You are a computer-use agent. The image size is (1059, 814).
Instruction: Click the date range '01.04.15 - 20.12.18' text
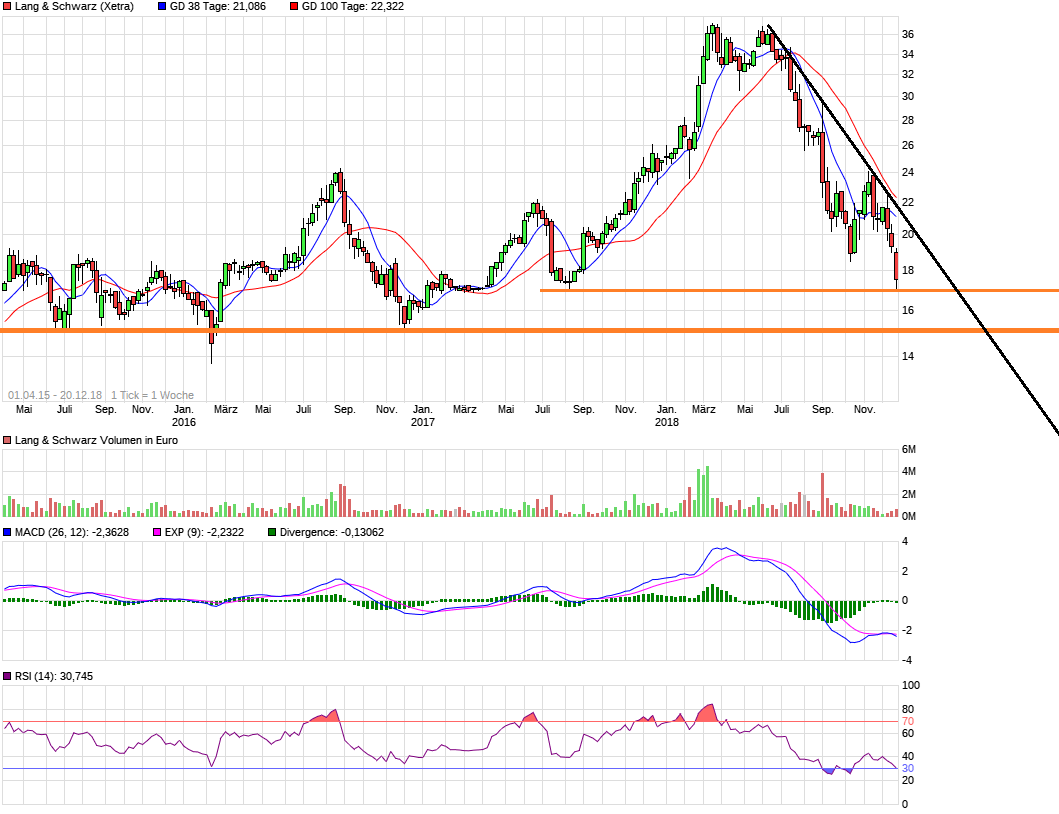(x=55, y=395)
